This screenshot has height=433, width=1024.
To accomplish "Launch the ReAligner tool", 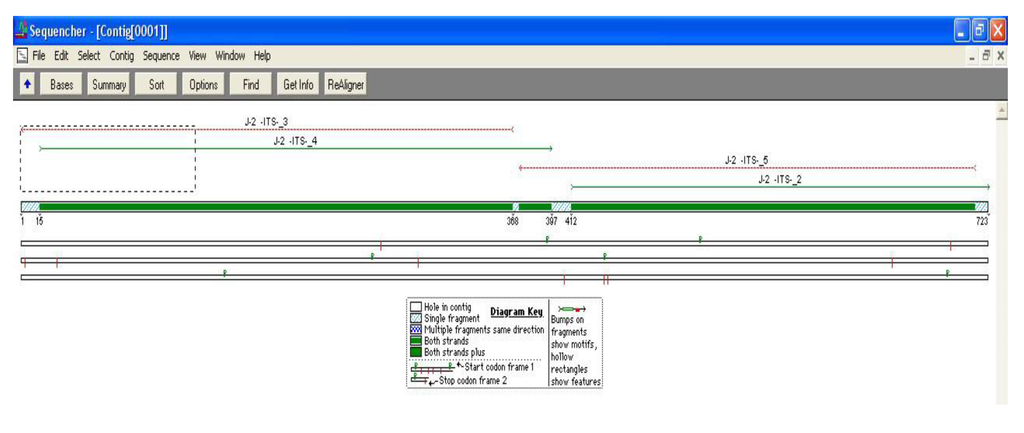I will tap(345, 85).
